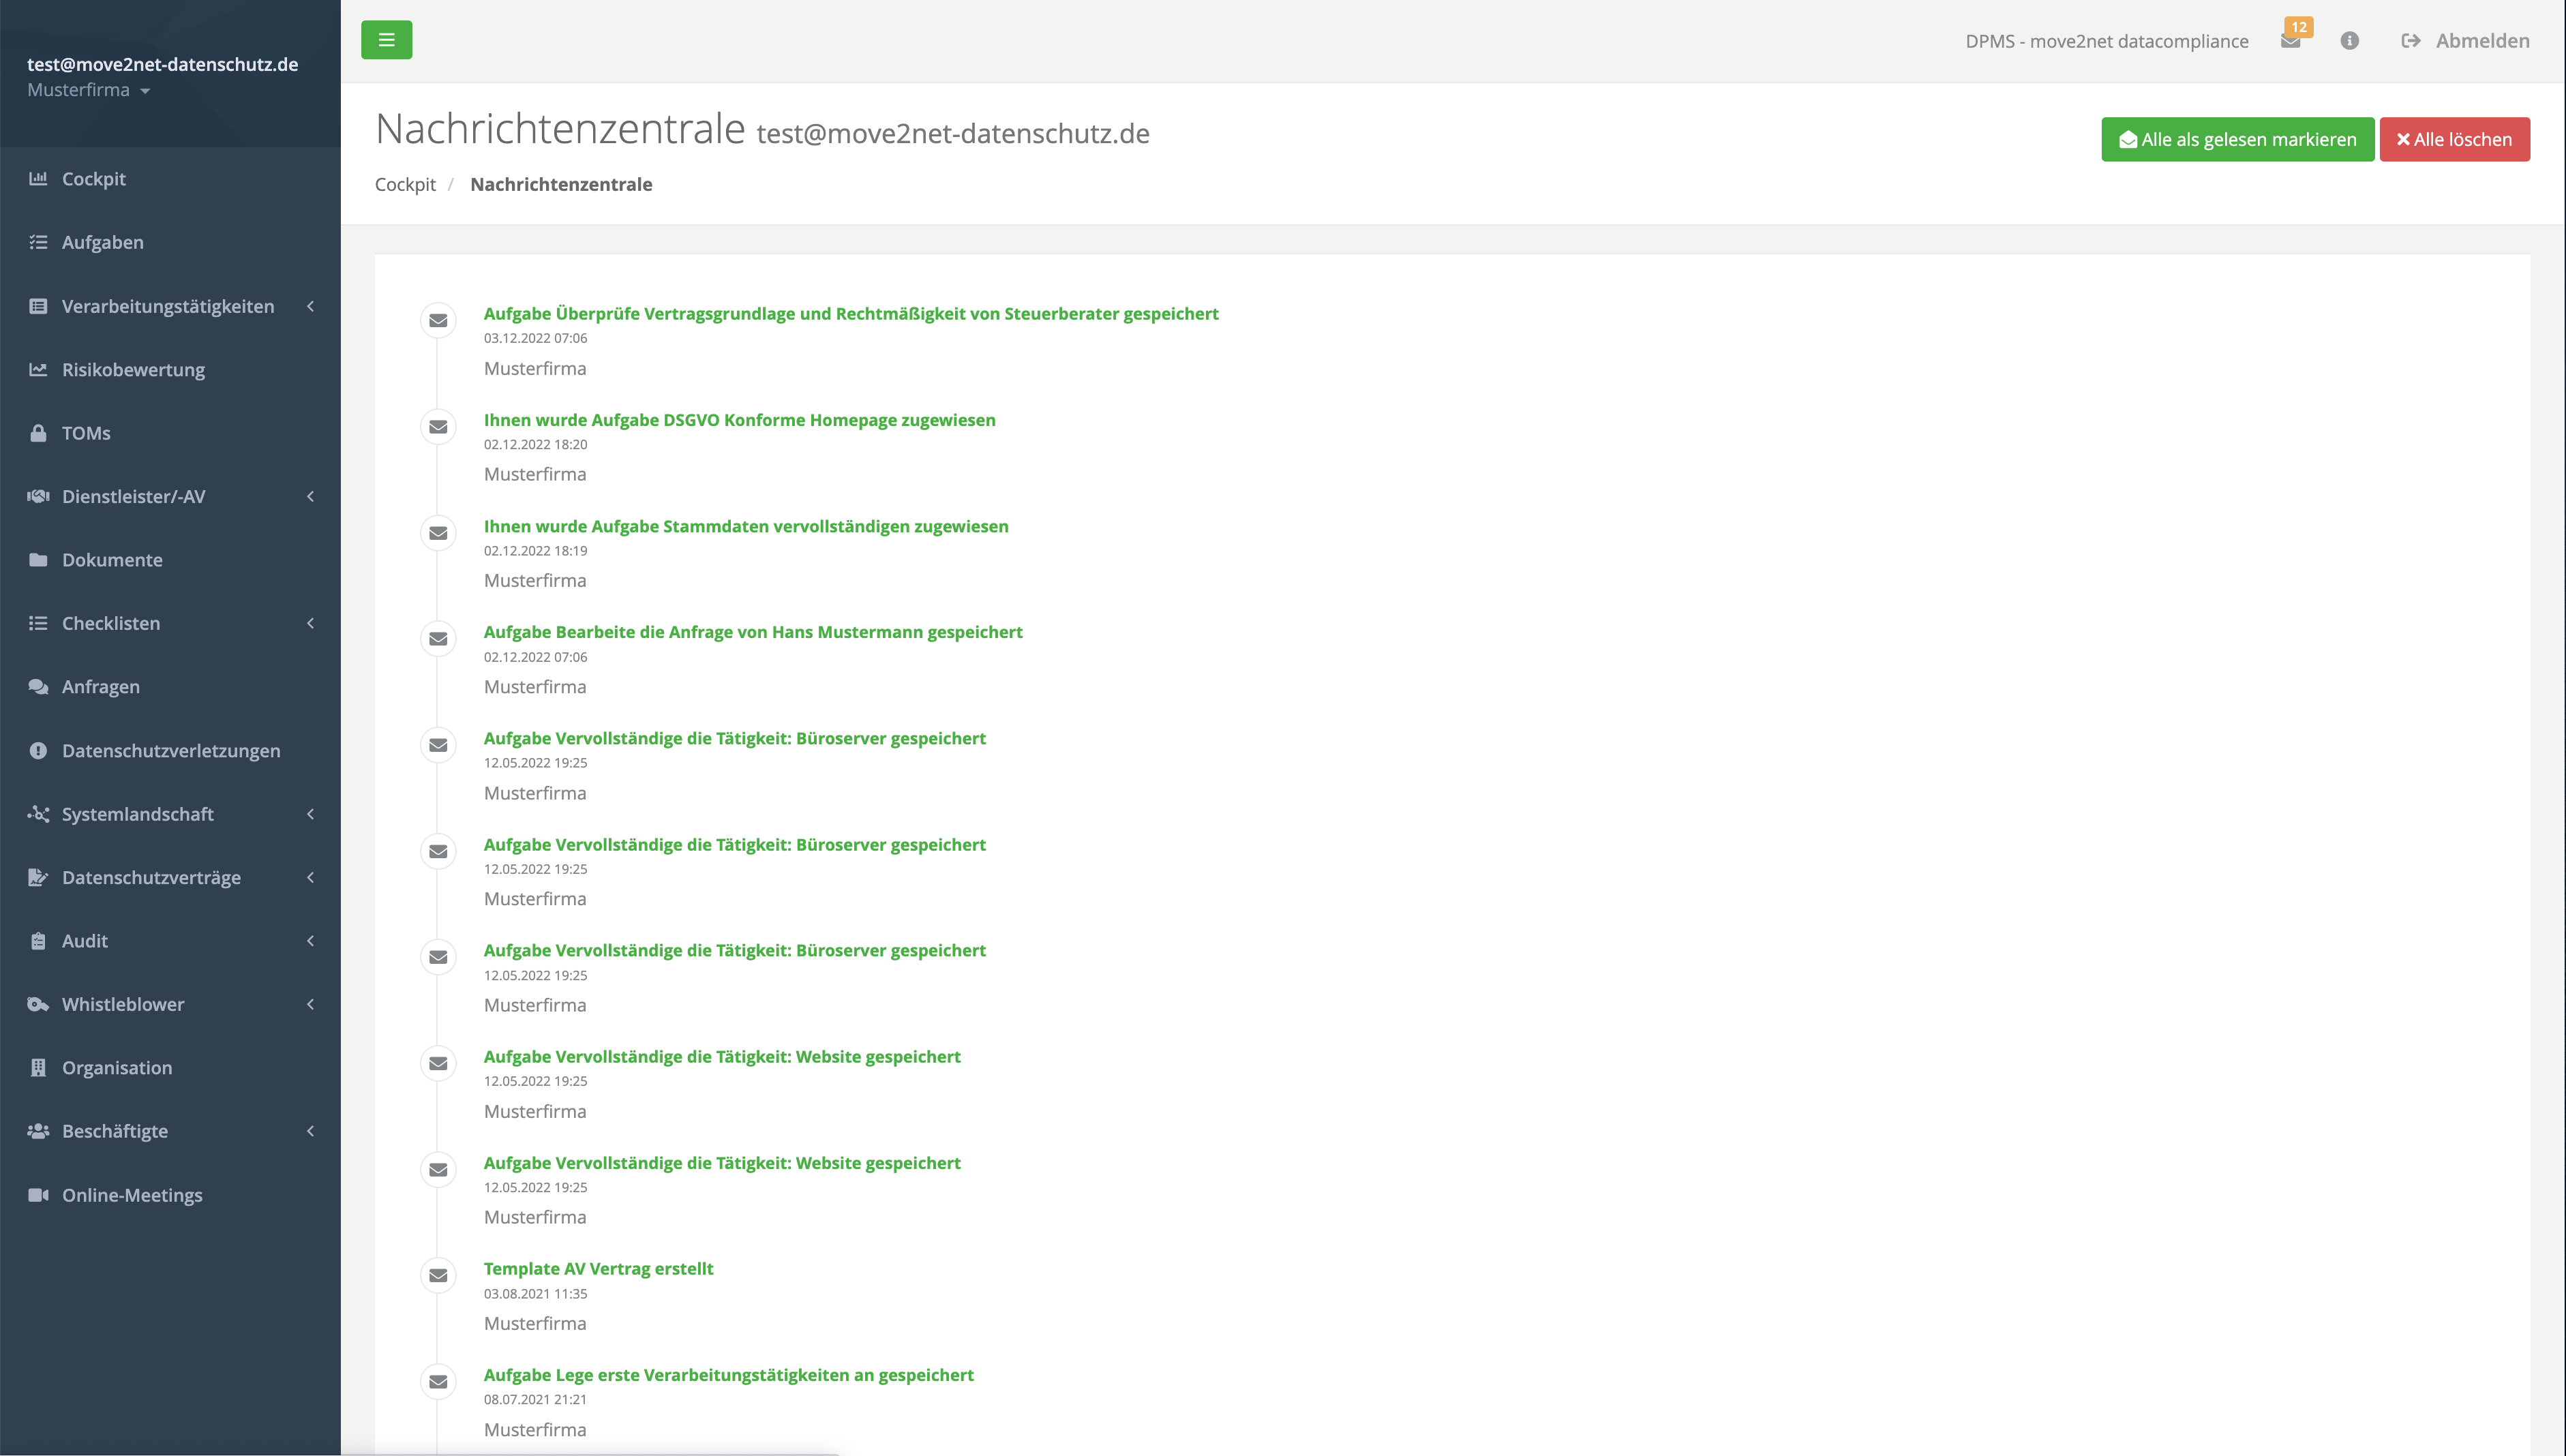
Task: Click envelope icon beside Hans Mustermann message
Action: pos(438,639)
